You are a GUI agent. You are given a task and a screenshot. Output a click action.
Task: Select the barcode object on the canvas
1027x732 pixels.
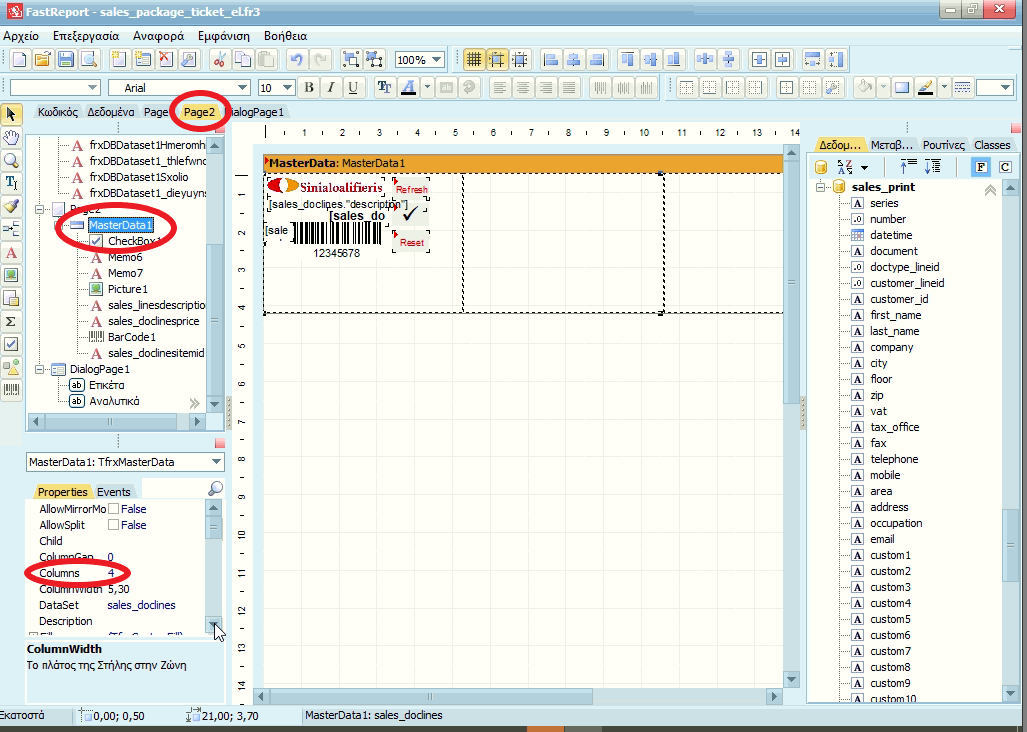[337, 239]
